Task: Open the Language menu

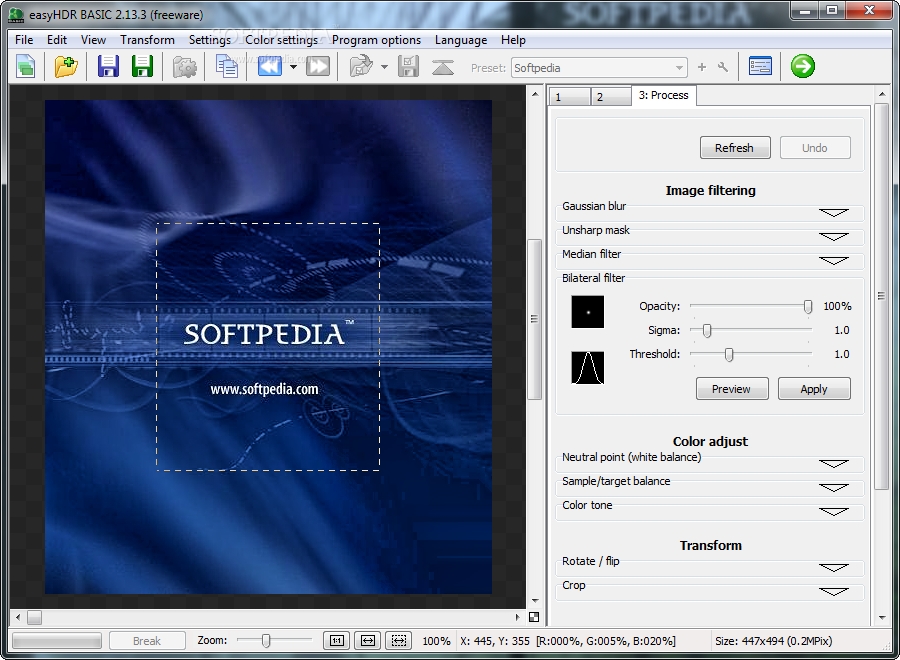Action: pyautogui.click(x=461, y=40)
